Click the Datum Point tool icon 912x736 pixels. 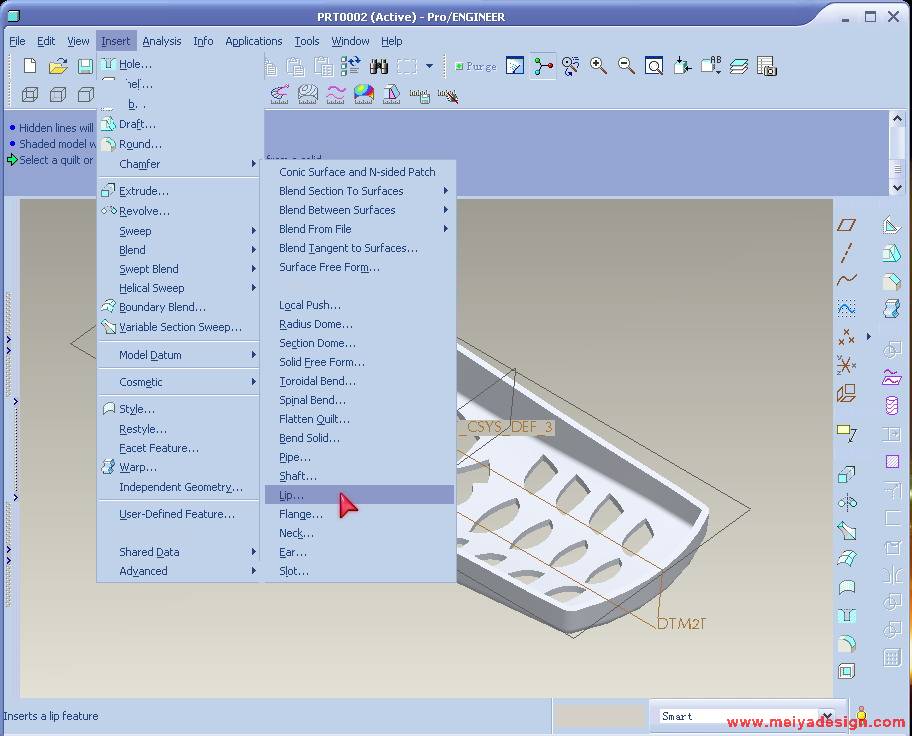click(x=847, y=337)
